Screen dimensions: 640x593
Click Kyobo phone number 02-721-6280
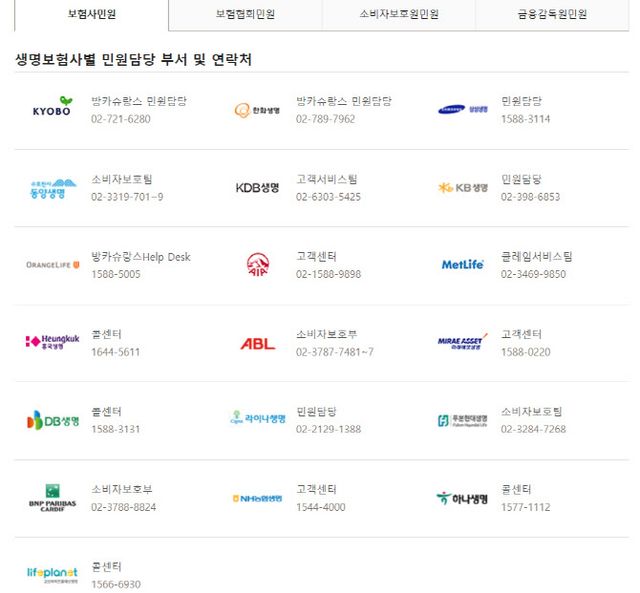point(121,119)
